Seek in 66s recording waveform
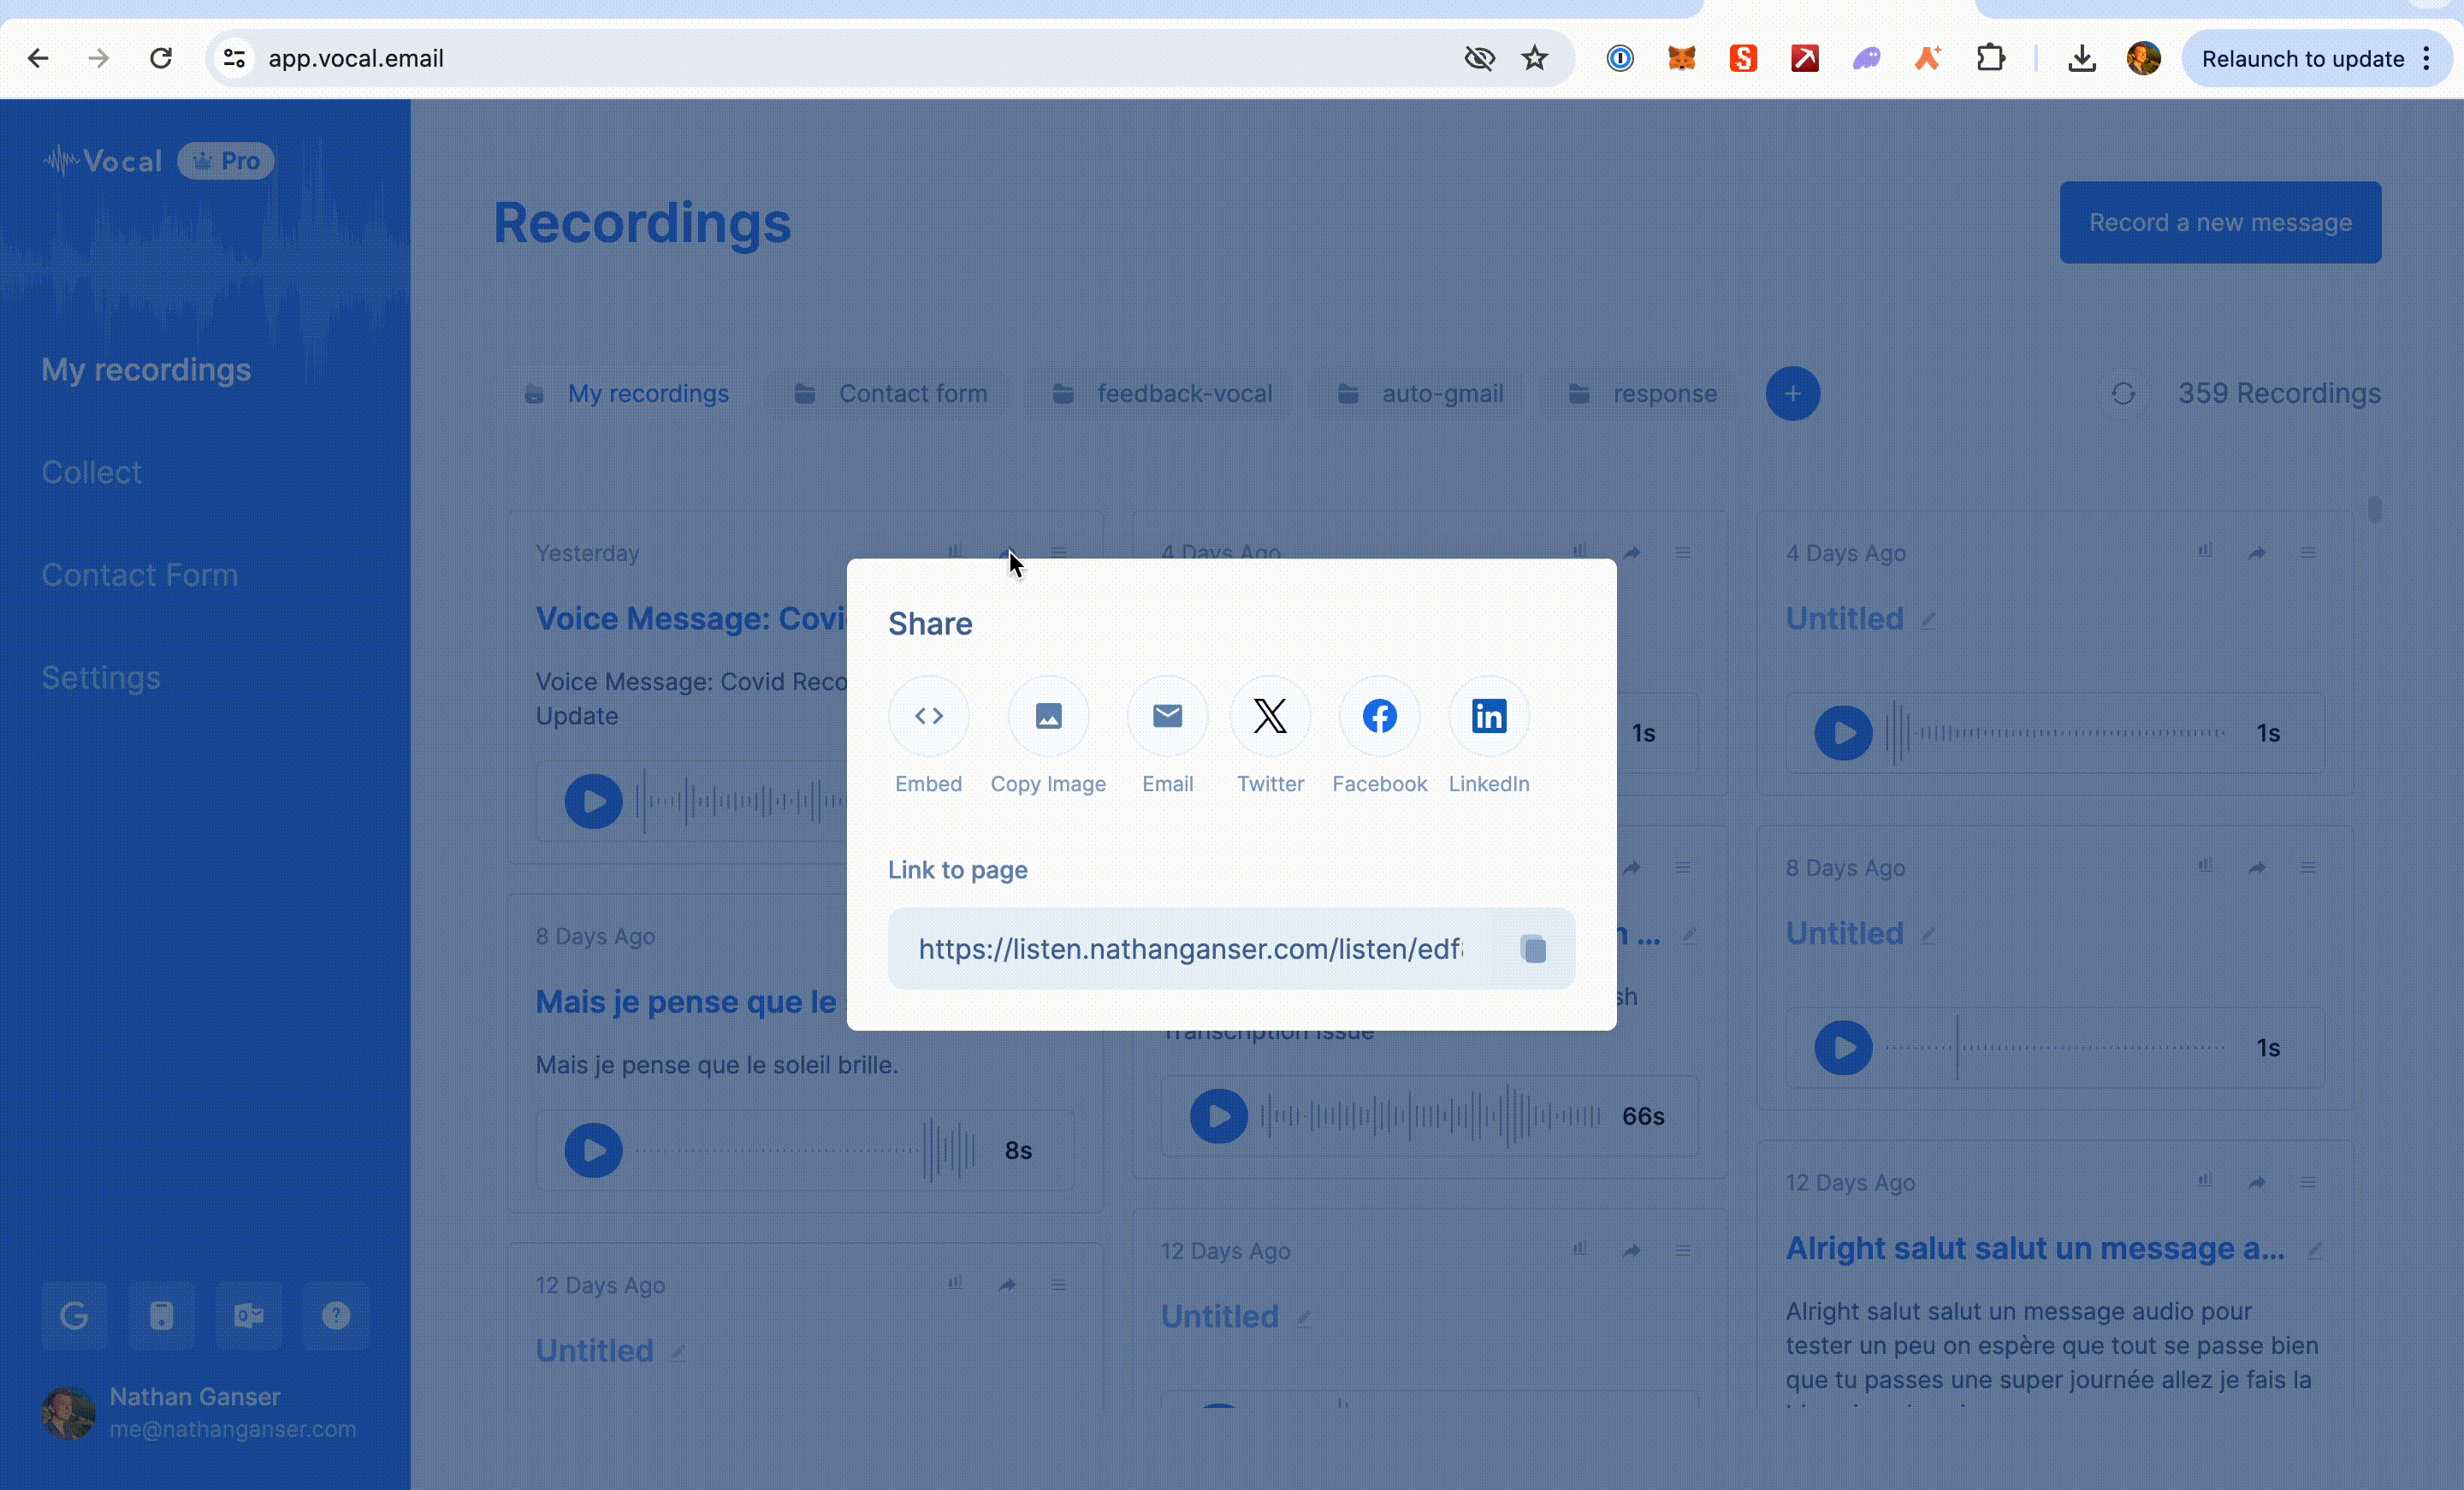Screen dimensions: 2464x1490 (x=1431, y=1116)
